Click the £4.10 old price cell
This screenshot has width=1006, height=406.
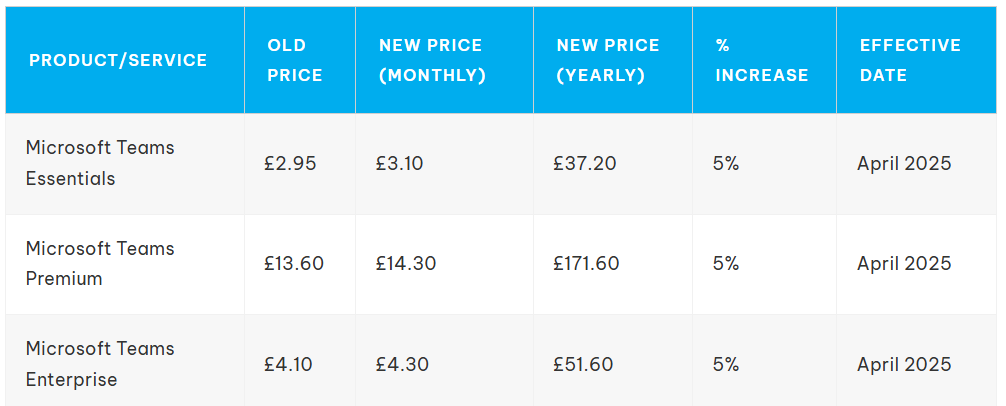[x=288, y=364]
